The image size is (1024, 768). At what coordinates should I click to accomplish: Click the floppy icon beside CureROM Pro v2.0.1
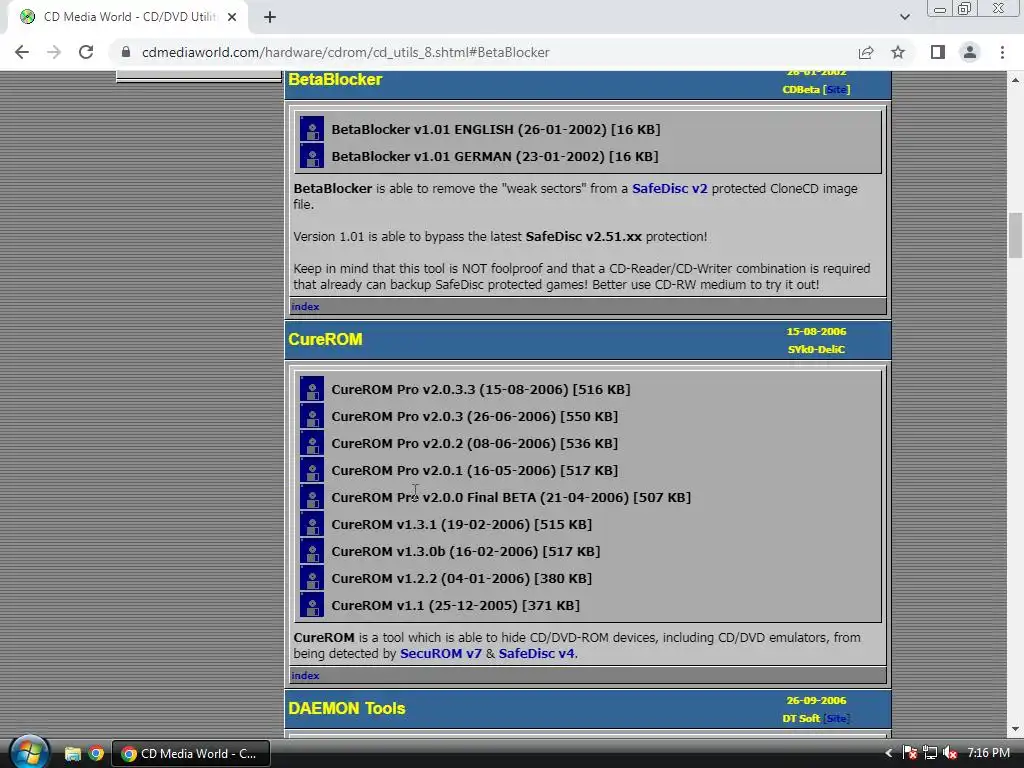[312, 470]
